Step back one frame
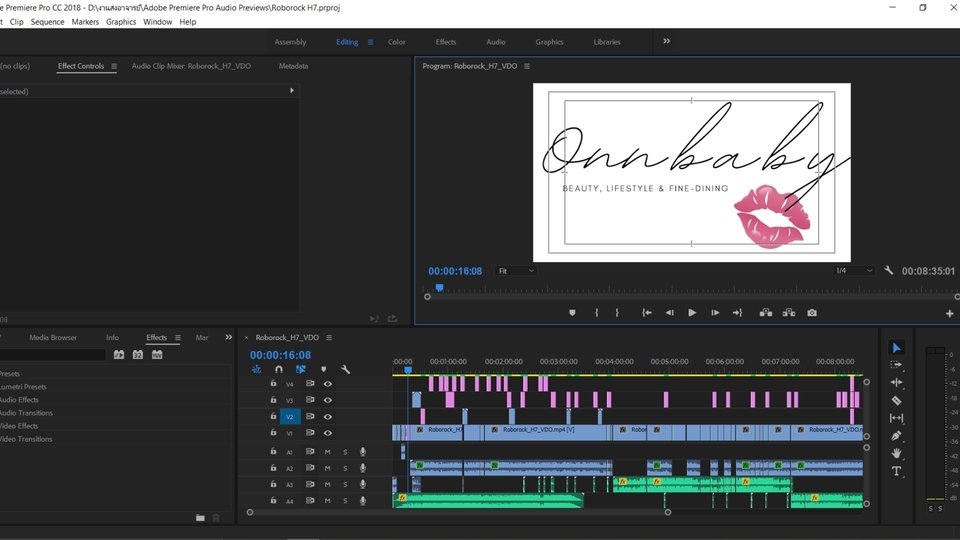 pyautogui.click(x=669, y=313)
